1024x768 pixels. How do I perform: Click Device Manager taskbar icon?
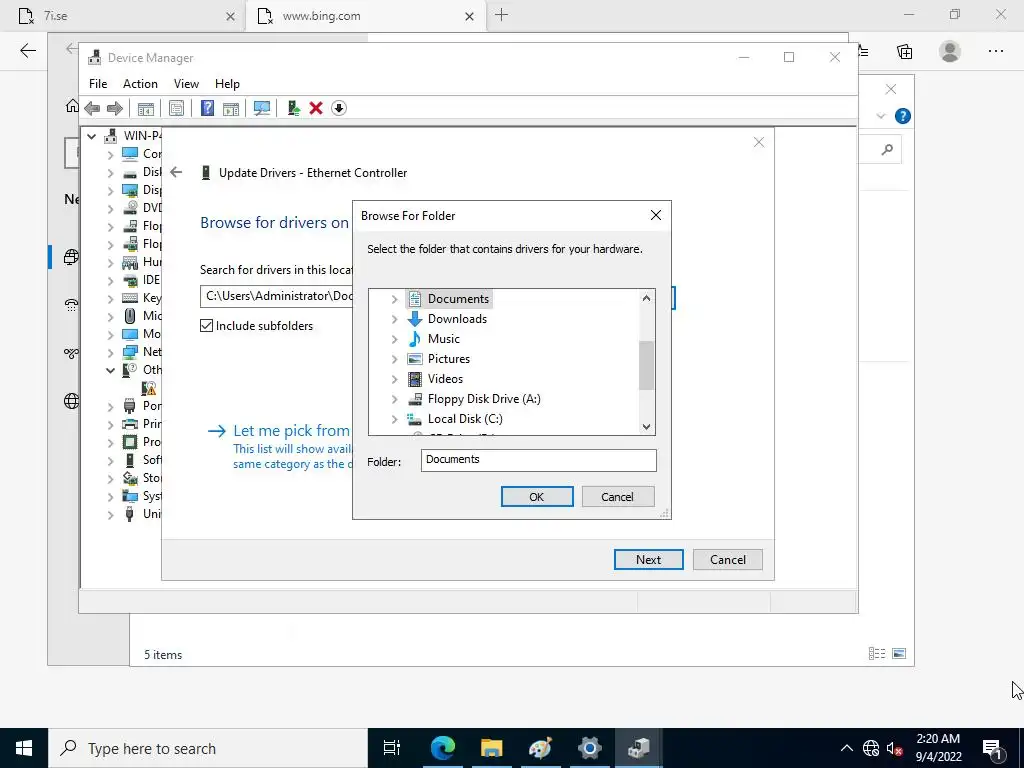click(x=638, y=748)
